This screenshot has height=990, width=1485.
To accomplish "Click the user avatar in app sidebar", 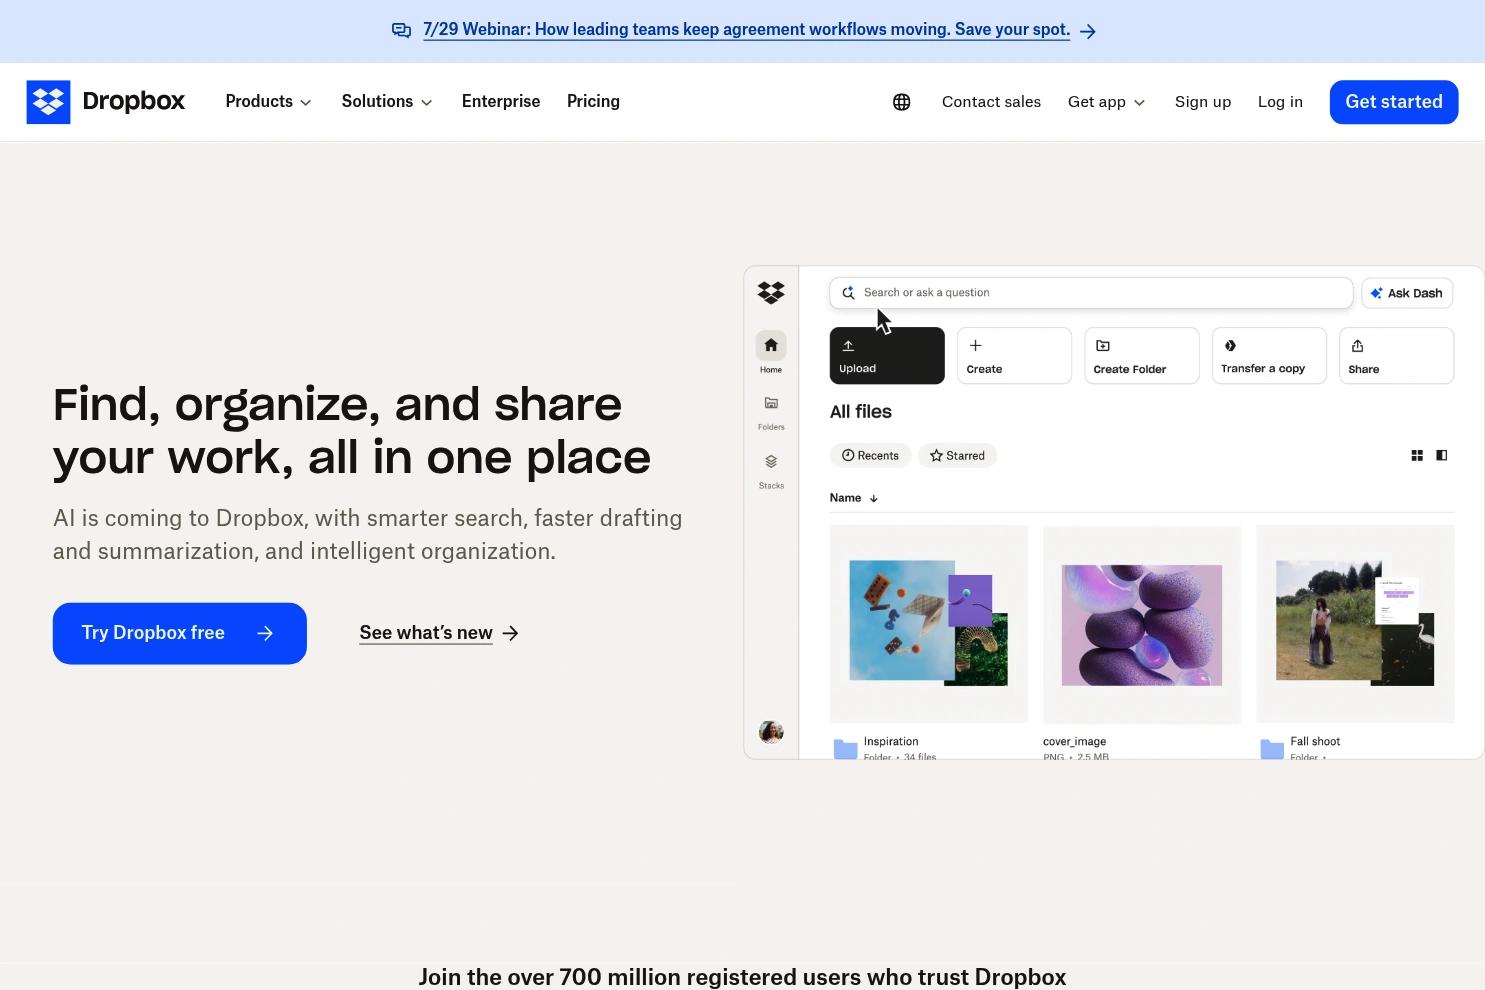I will click(771, 732).
